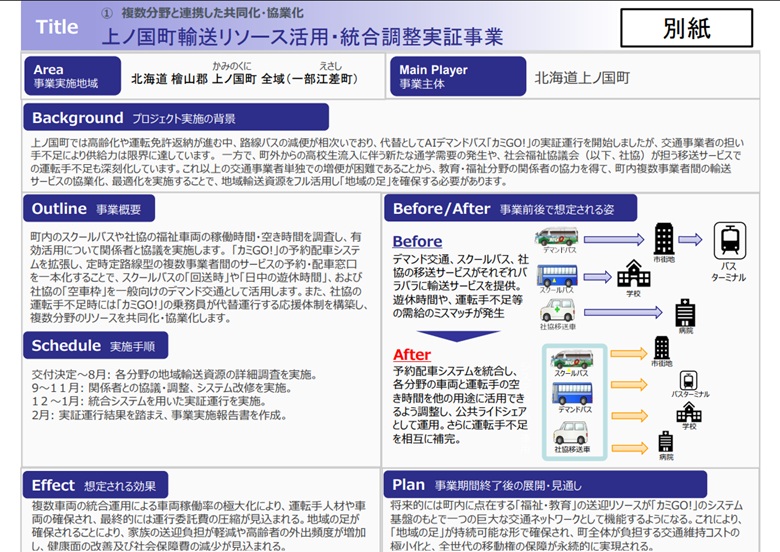Click the schedule line starting 2月
The image size is (780, 552).
159,415
